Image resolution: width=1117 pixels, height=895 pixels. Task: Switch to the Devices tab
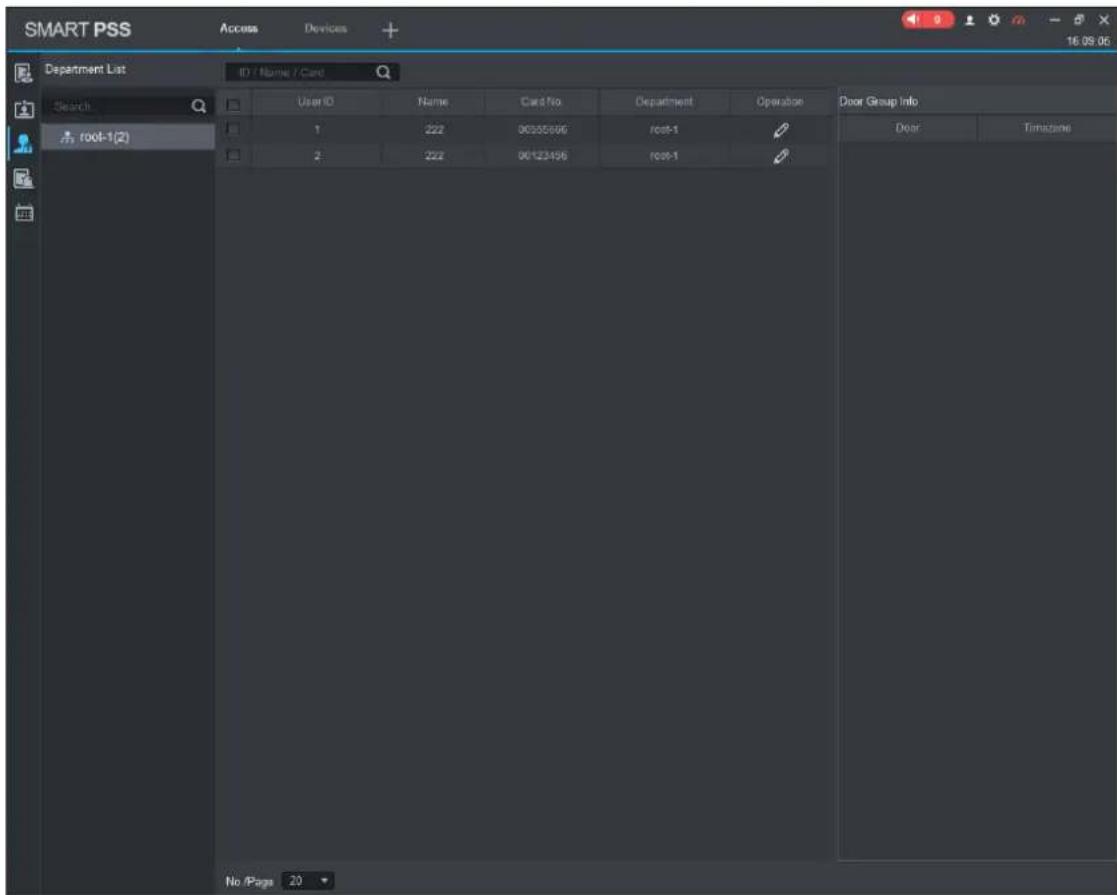point(326,29)
